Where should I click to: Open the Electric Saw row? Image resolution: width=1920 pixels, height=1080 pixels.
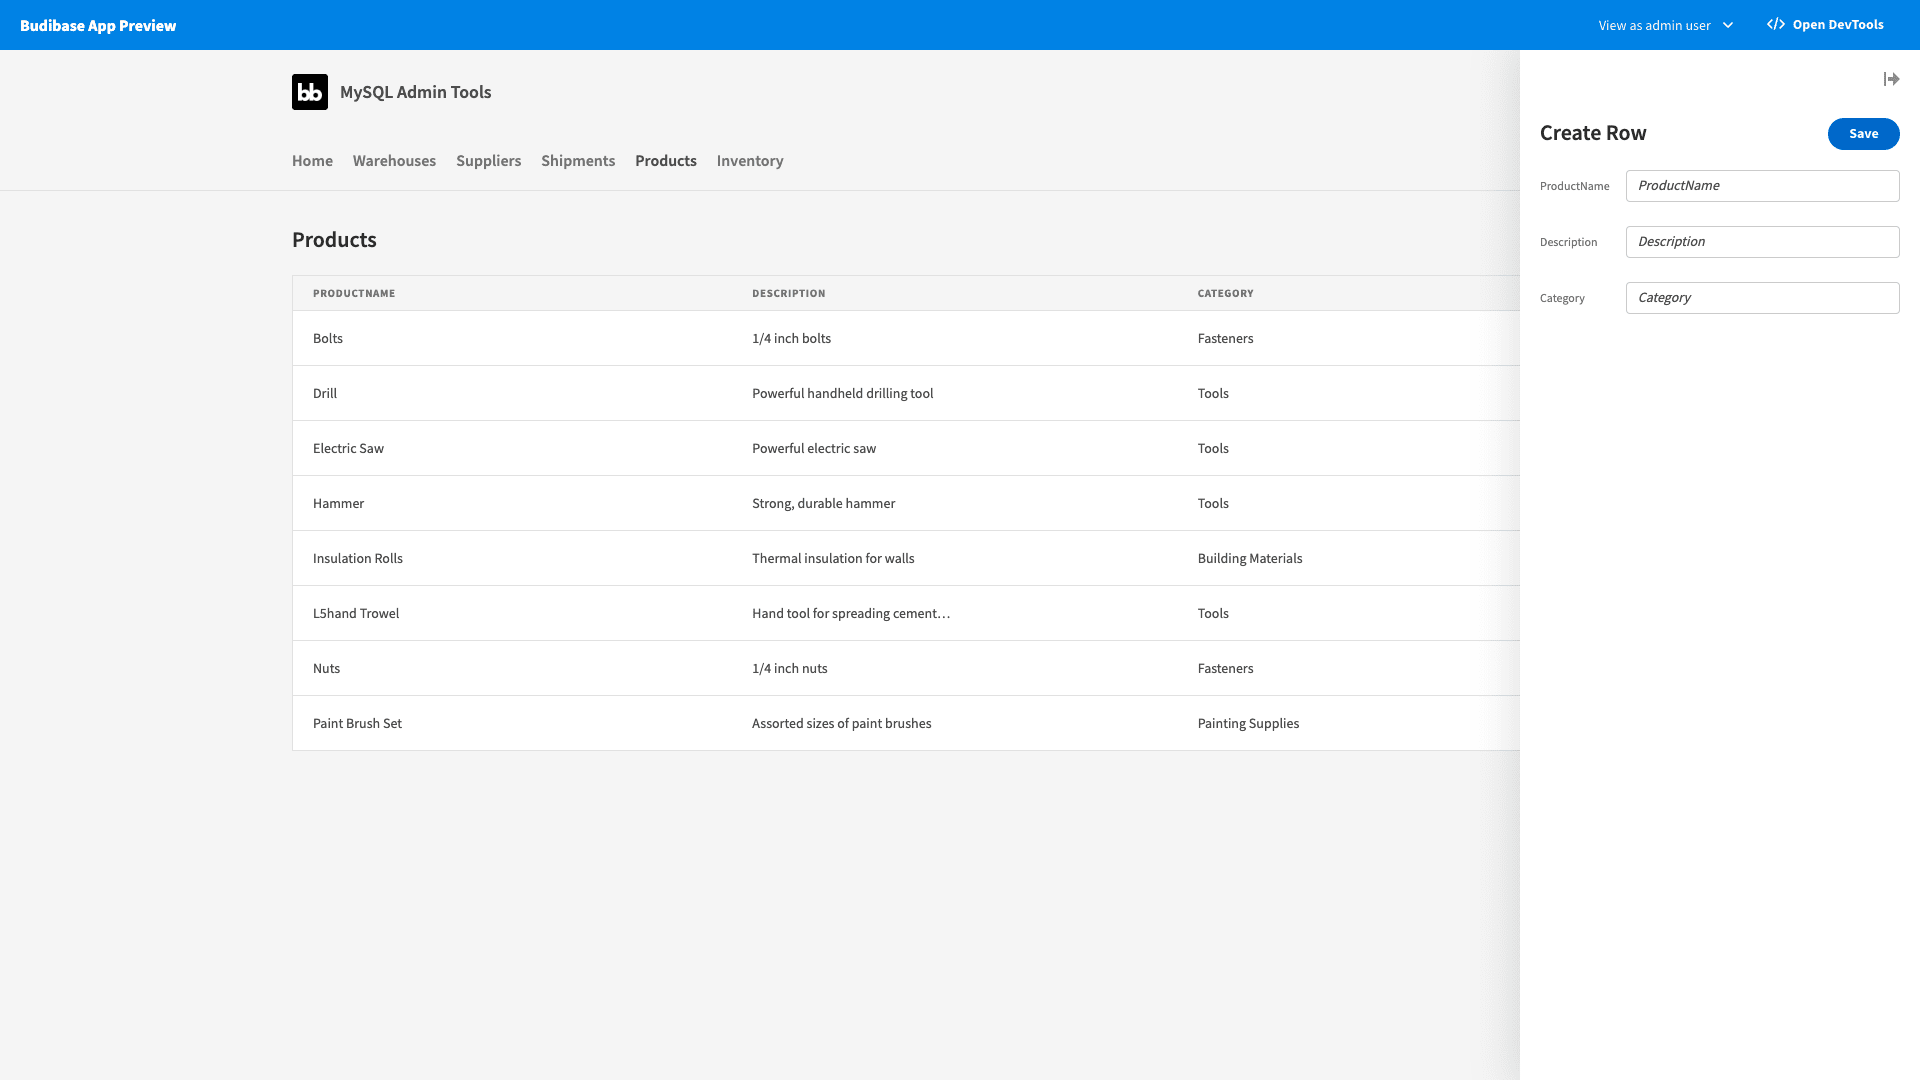tap(906, 448)
